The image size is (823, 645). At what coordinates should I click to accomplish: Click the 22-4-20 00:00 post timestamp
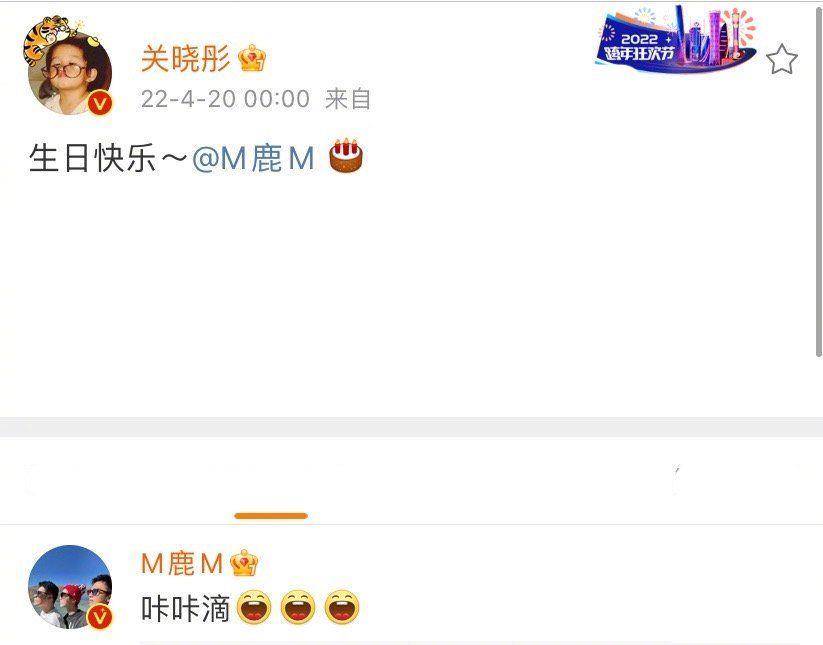click(x=225, y=99)
